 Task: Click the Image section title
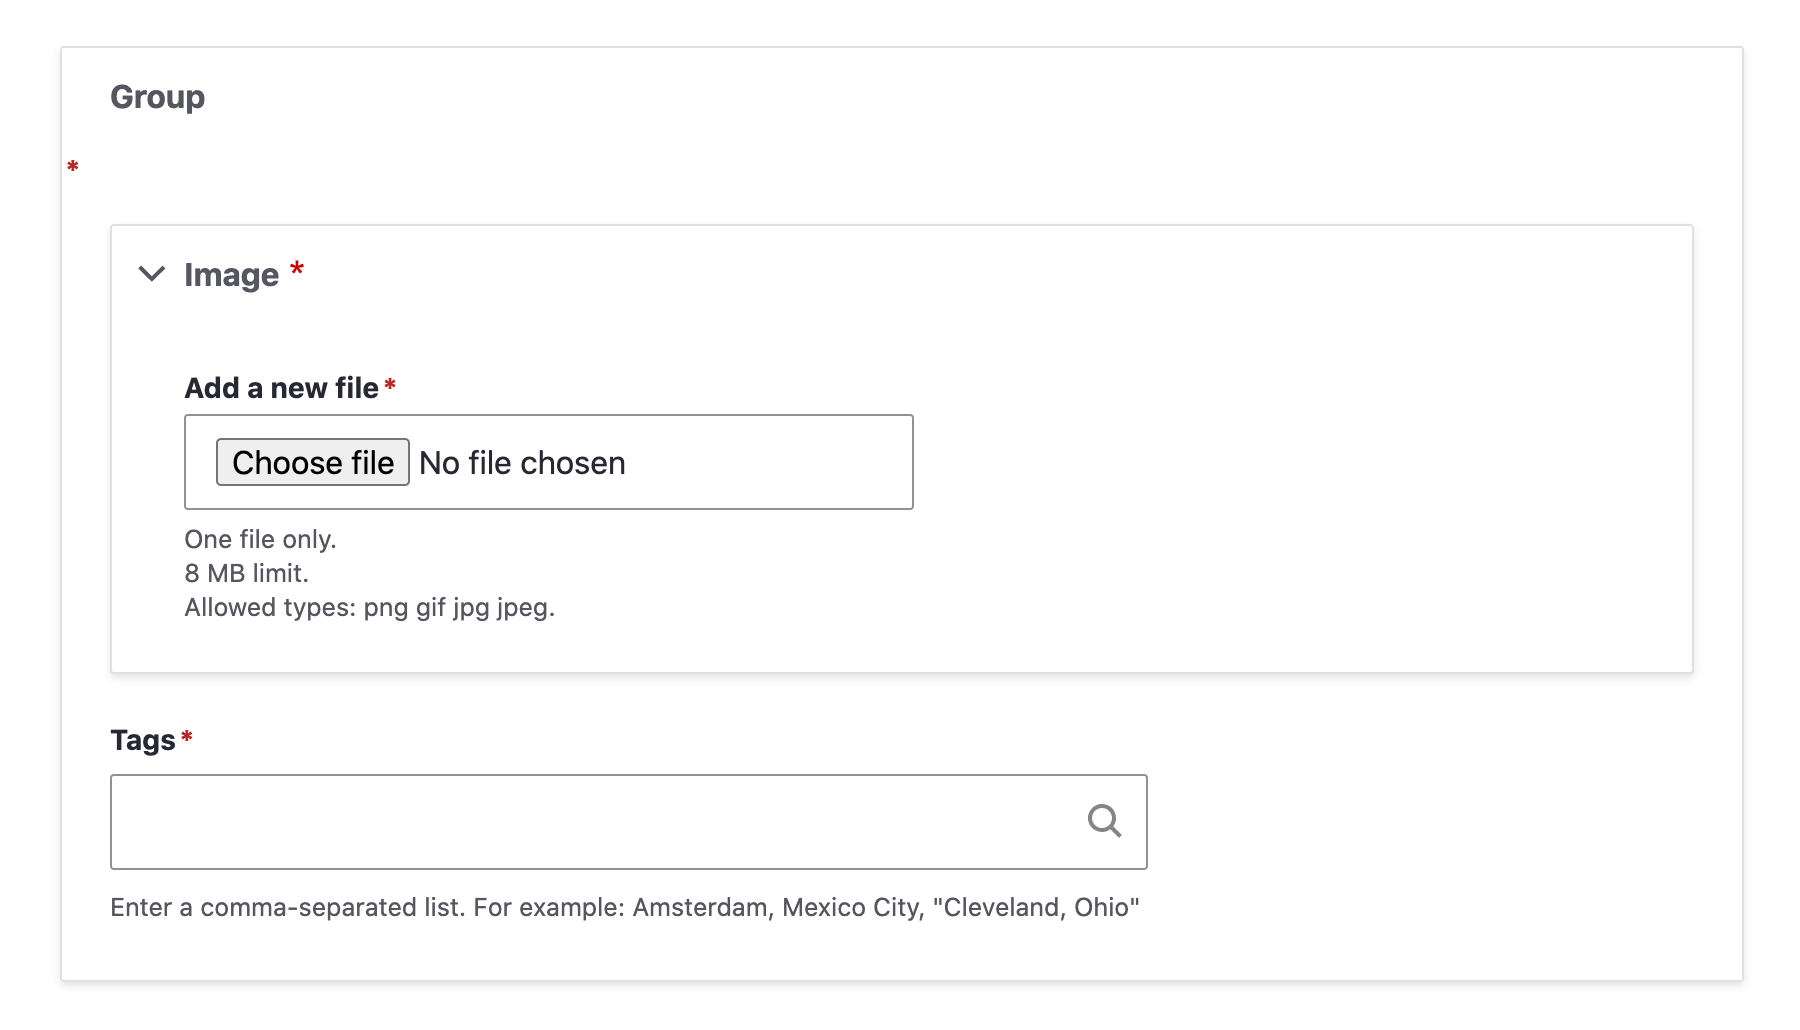coord(231,275)
